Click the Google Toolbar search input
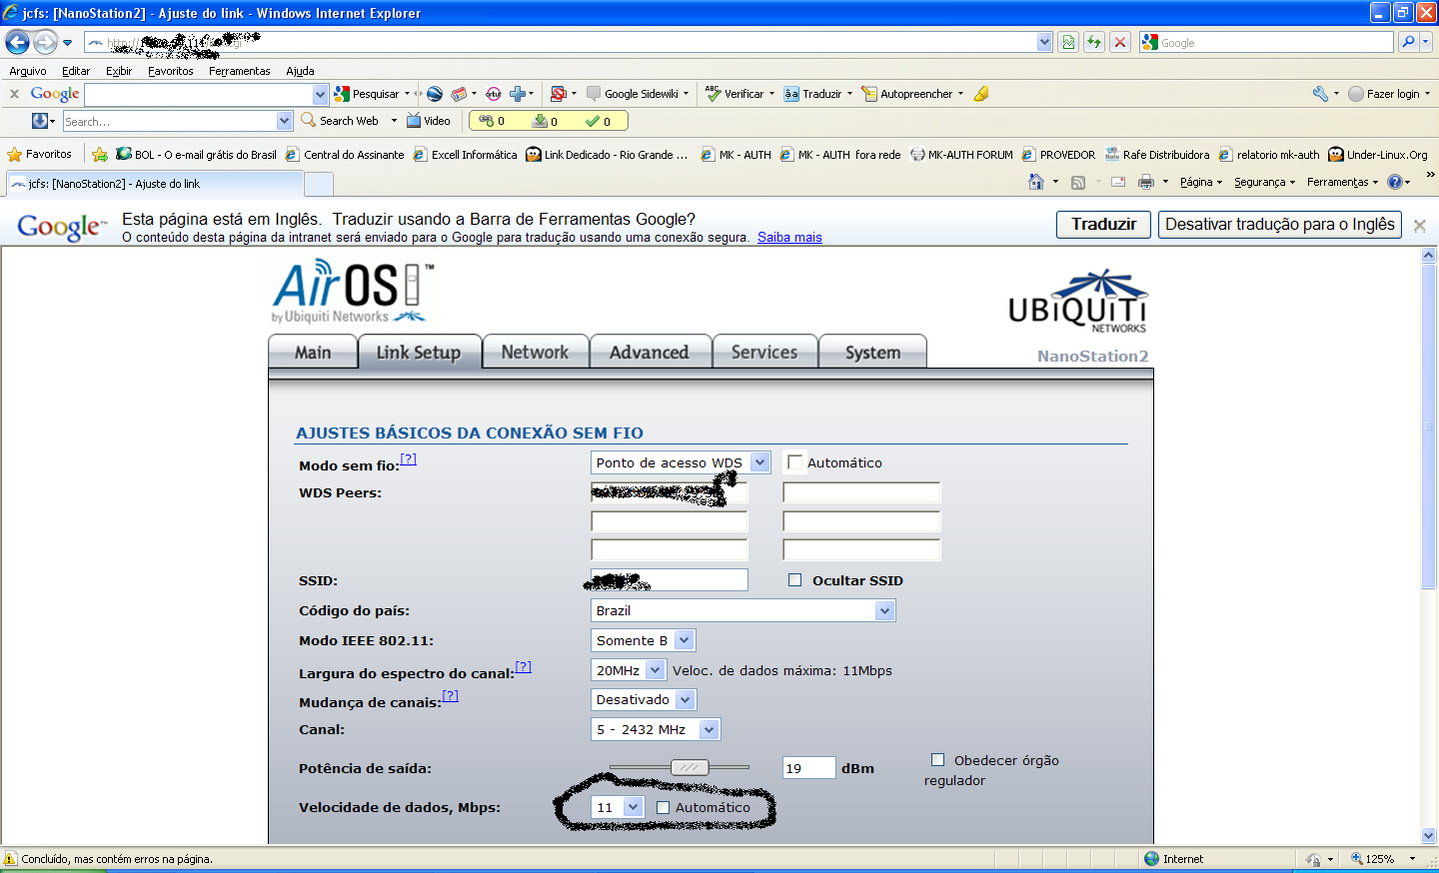 199,94
